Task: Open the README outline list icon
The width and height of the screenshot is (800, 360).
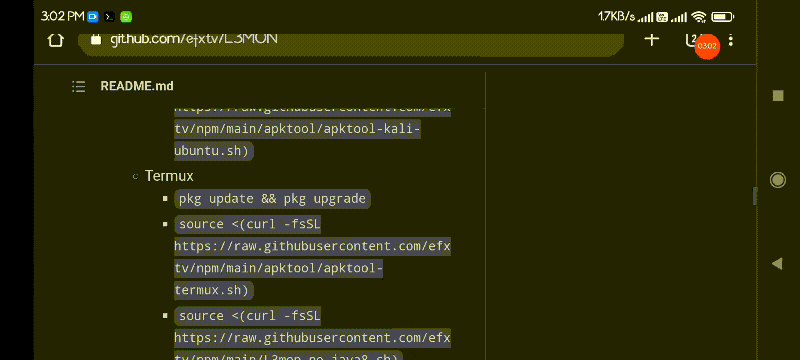Action: tap(78, 86)
